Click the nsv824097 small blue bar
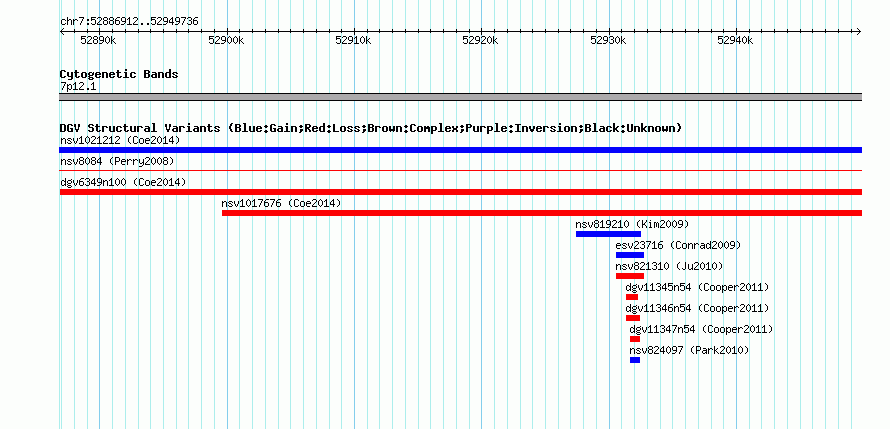Viewport: 890px width, 429px height. pyautogui.click(x=635, y=360)
